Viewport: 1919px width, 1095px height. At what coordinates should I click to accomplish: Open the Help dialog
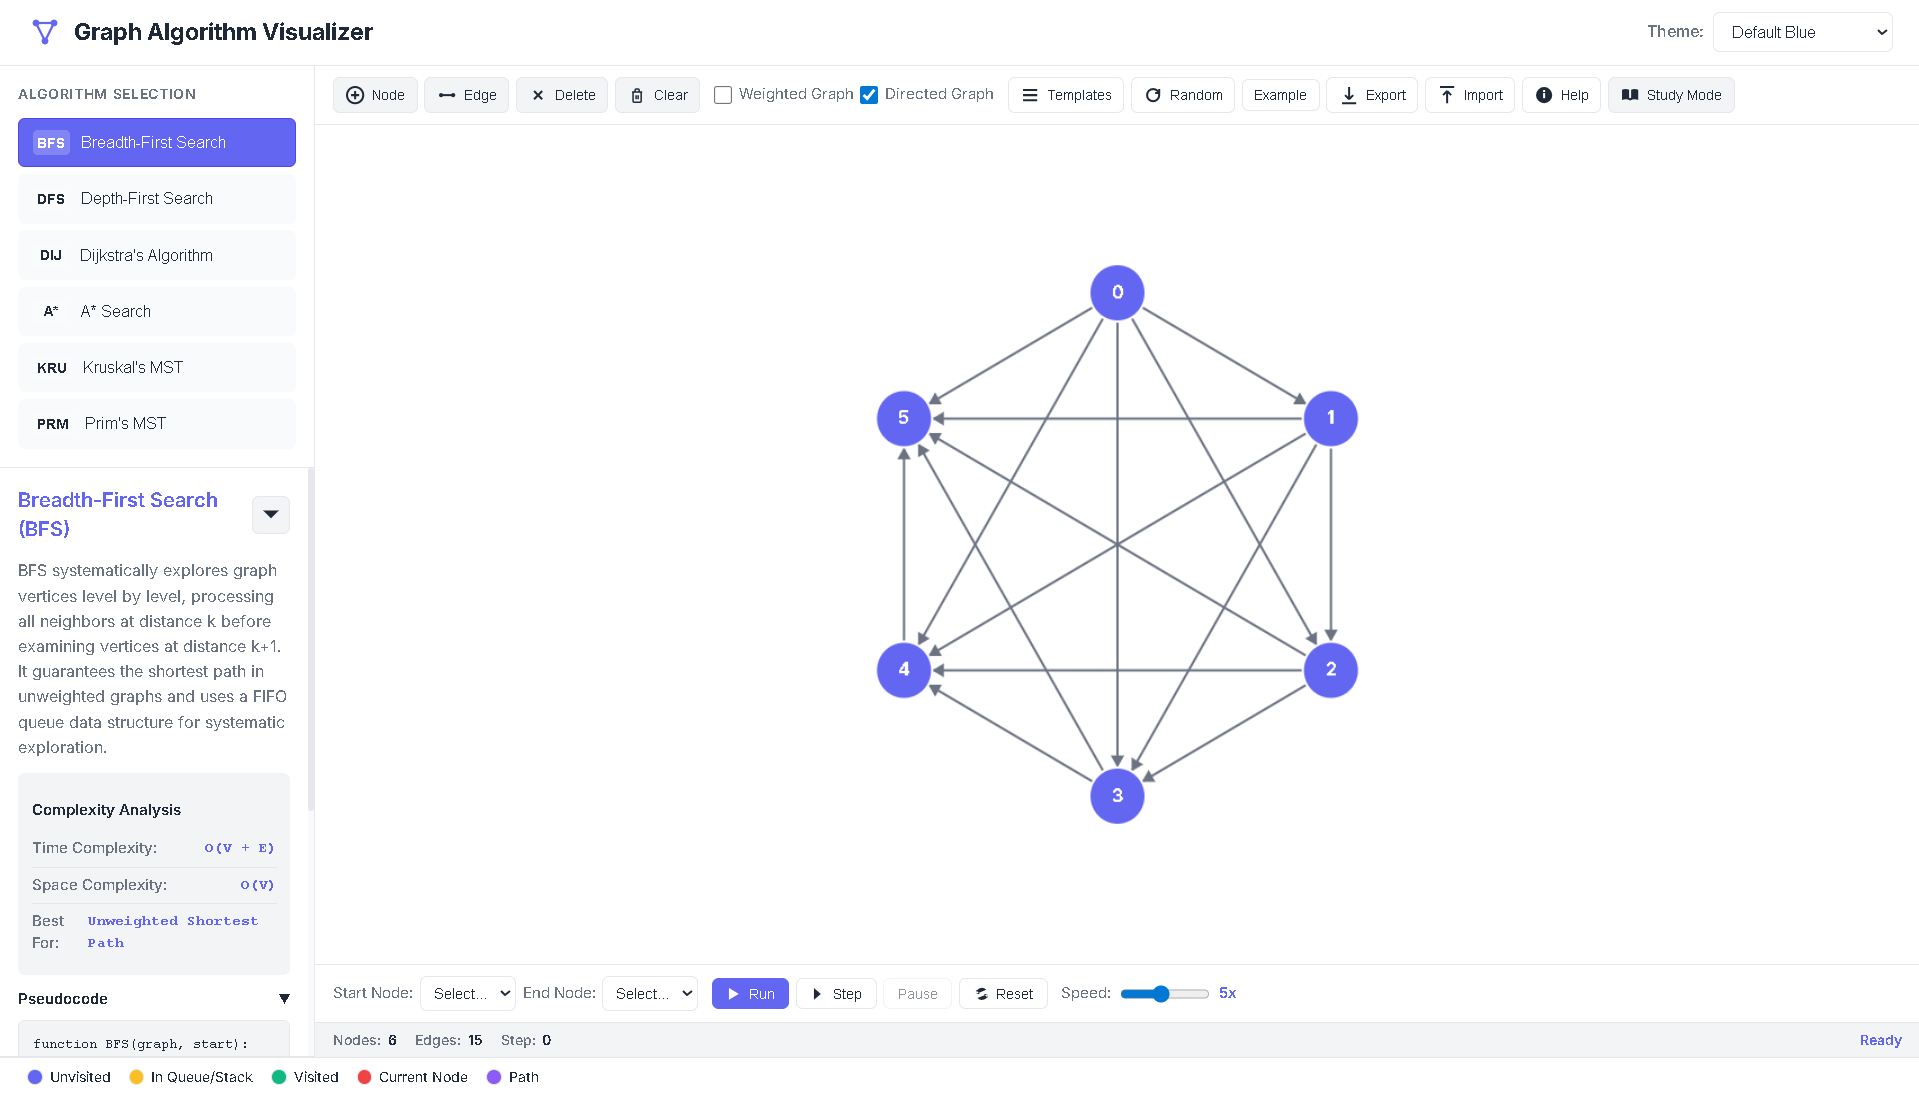tap(1562, 95)
